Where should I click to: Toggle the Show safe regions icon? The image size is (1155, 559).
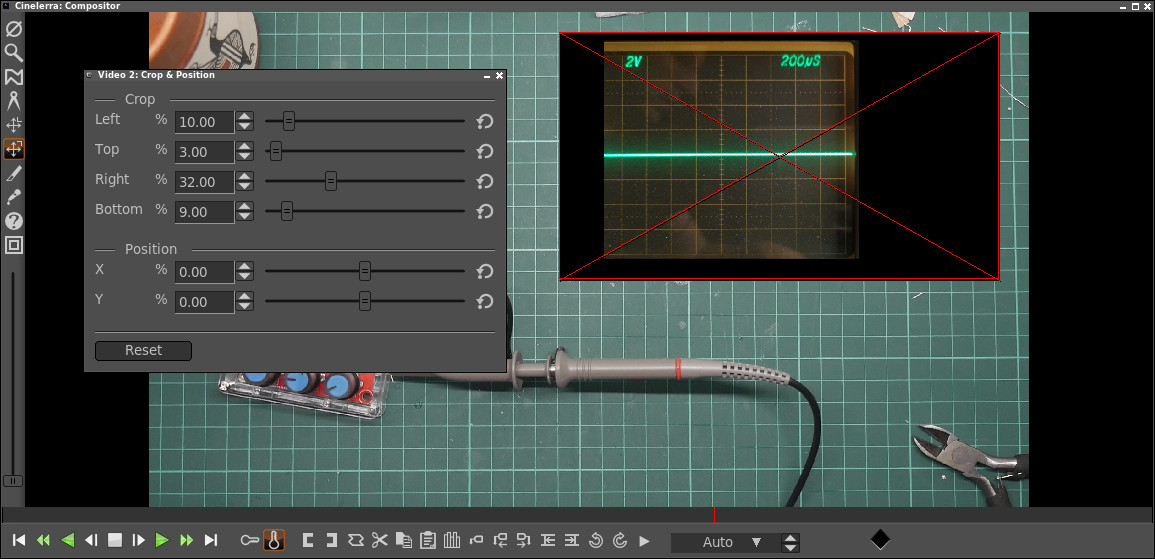pyautogui.click(x=14, y=245)
